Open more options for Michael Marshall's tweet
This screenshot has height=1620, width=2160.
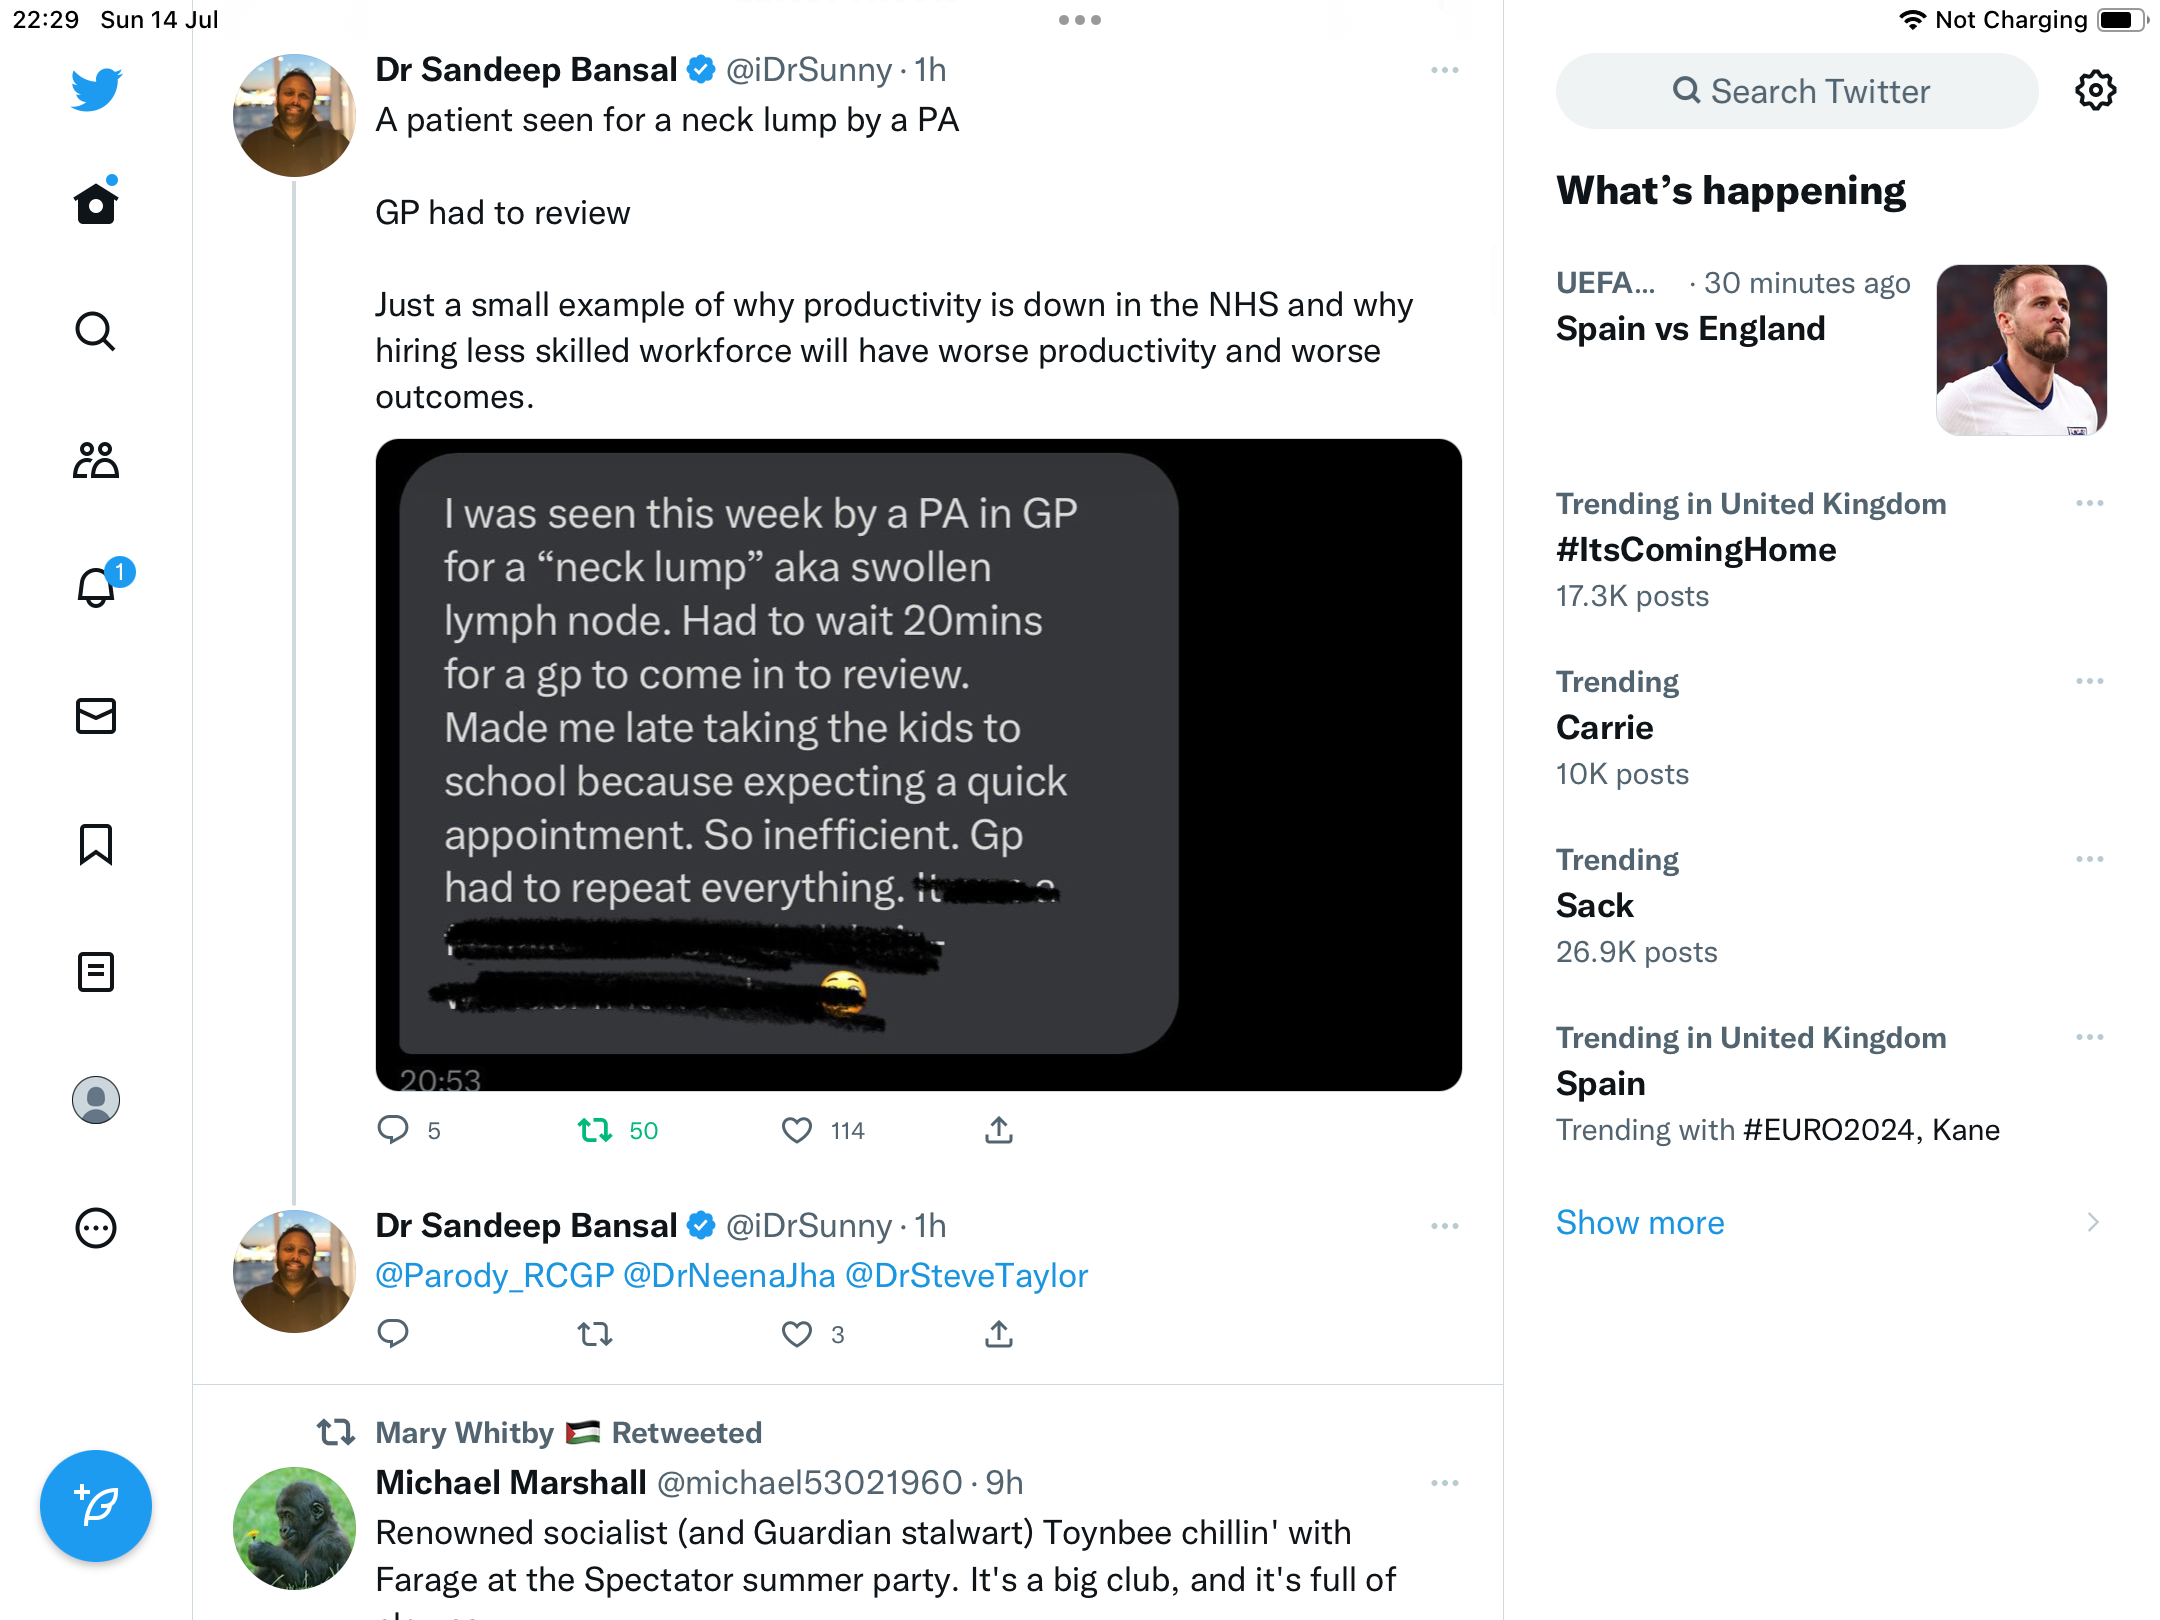click(1445, 1483)
